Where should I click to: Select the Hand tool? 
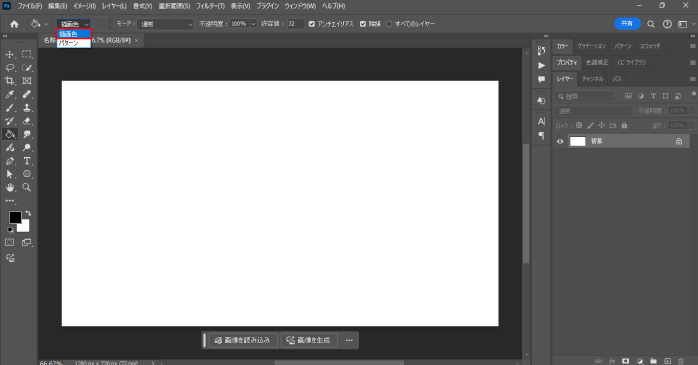[x=9, y=187]
